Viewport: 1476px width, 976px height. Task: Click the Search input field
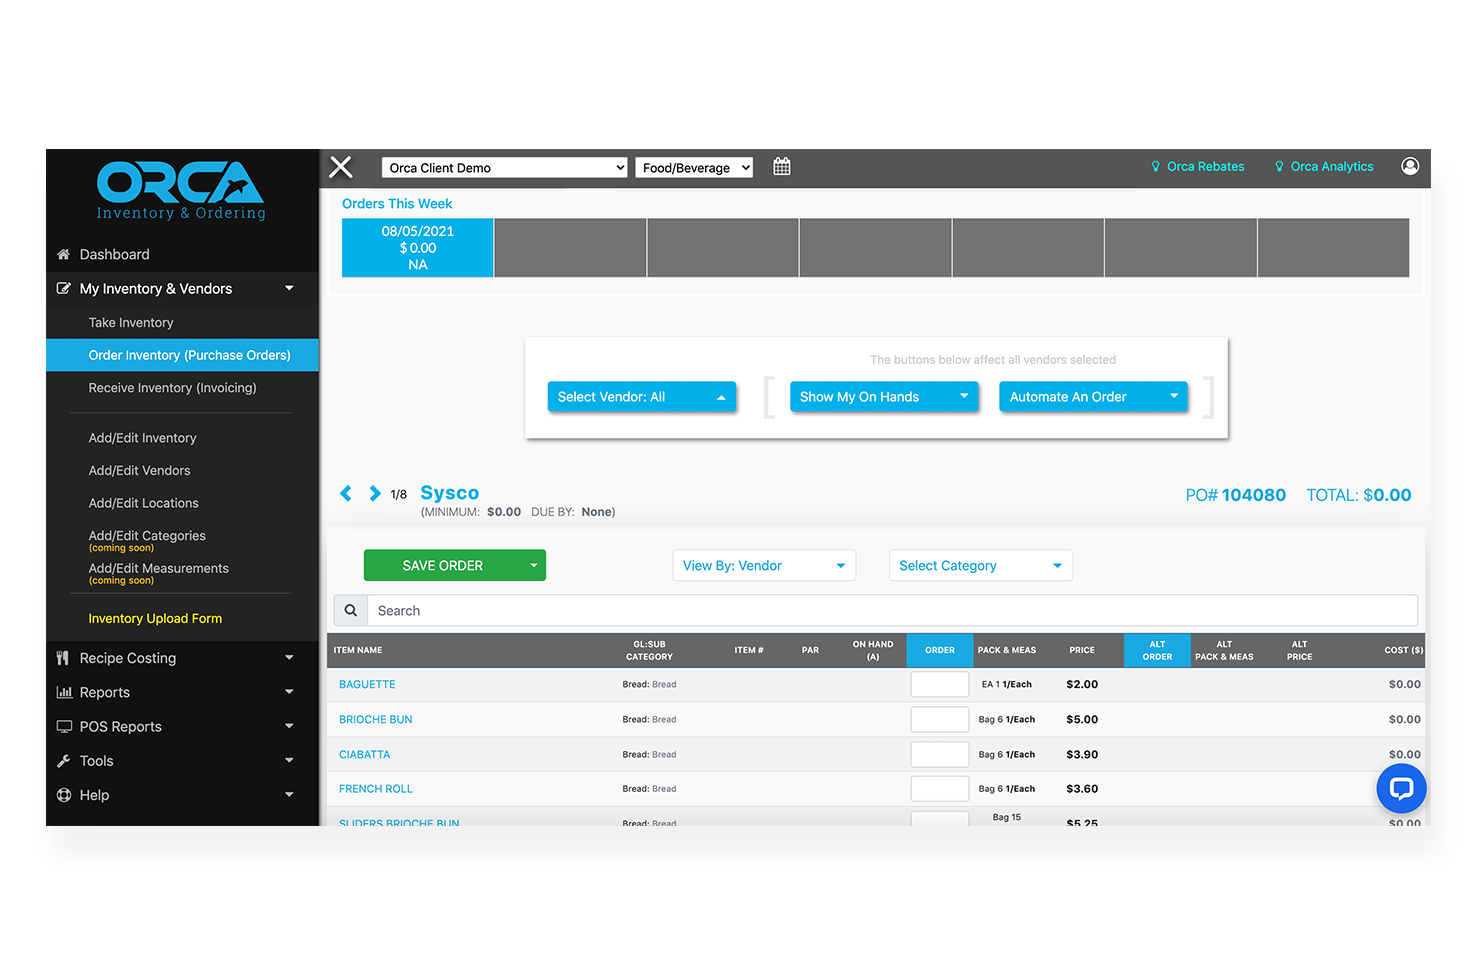point(892,610)
